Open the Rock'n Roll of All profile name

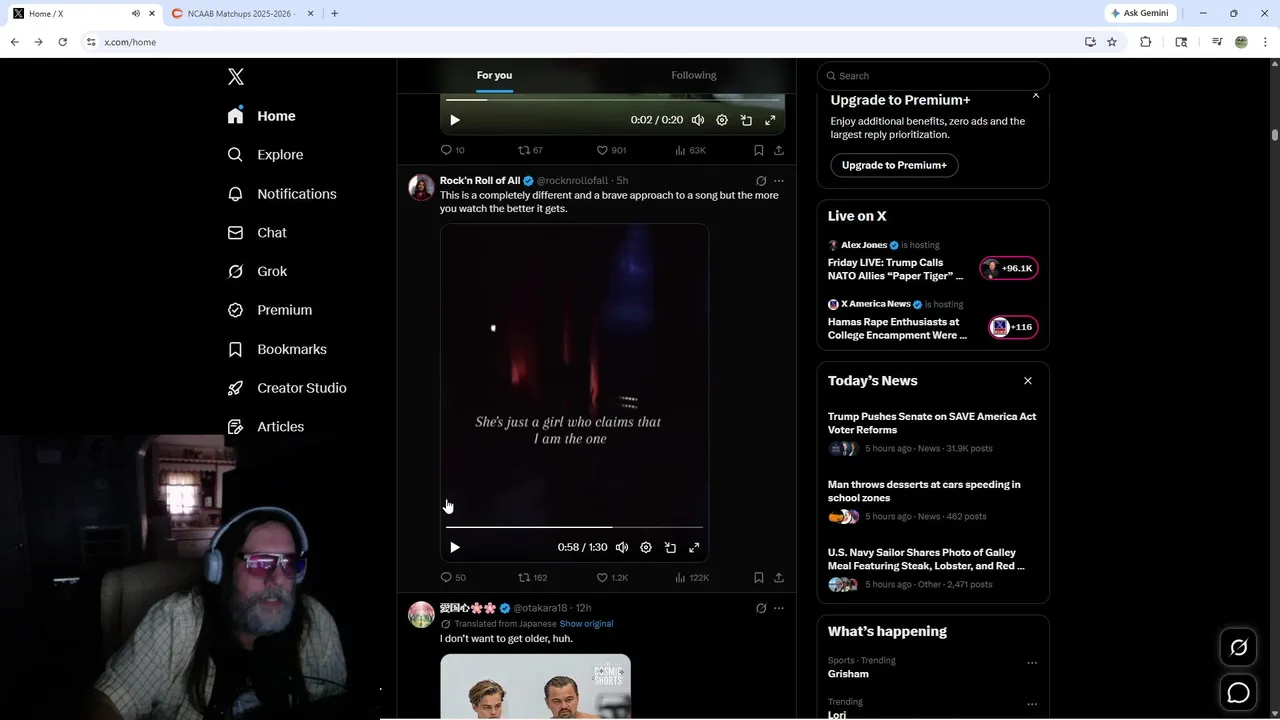(480, 181)
